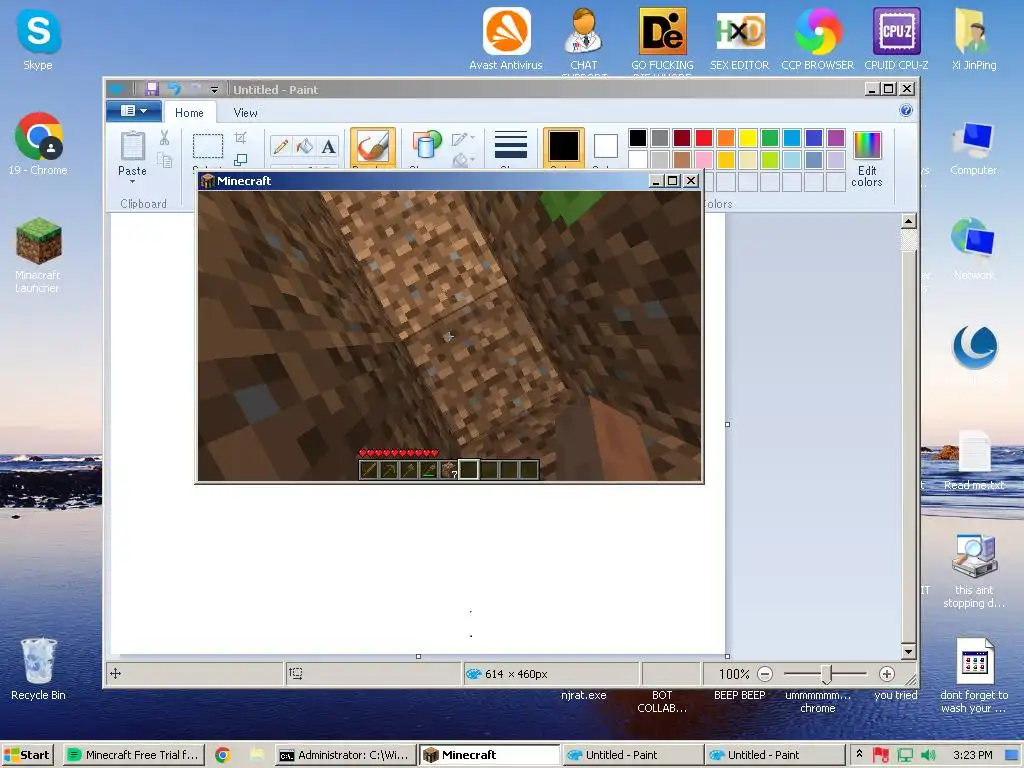This screenshot has height=768, width=1024.
Task: Open the Paint file menu button
Action: pos(134,111)
